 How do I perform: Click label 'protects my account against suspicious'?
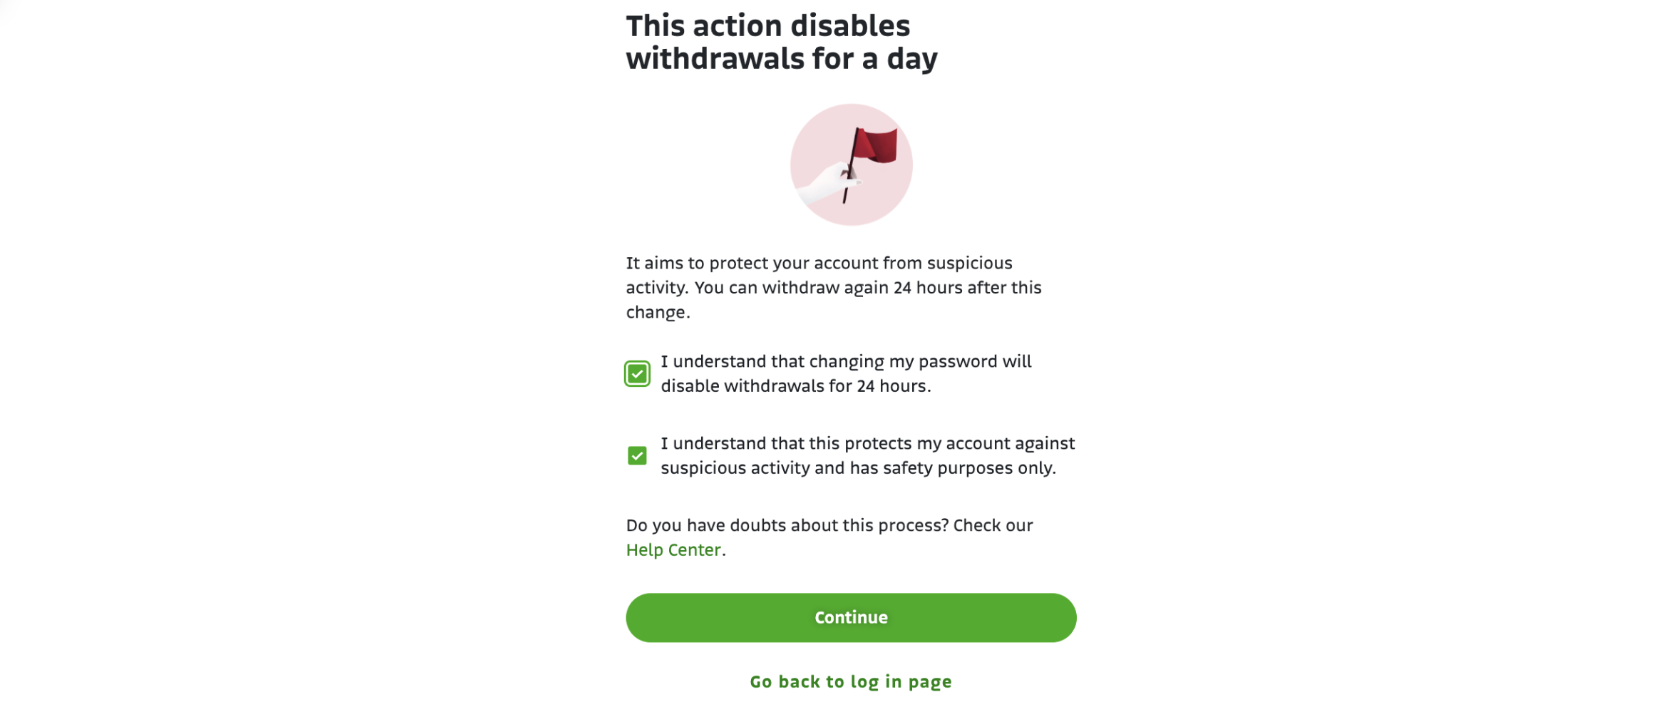867,456
